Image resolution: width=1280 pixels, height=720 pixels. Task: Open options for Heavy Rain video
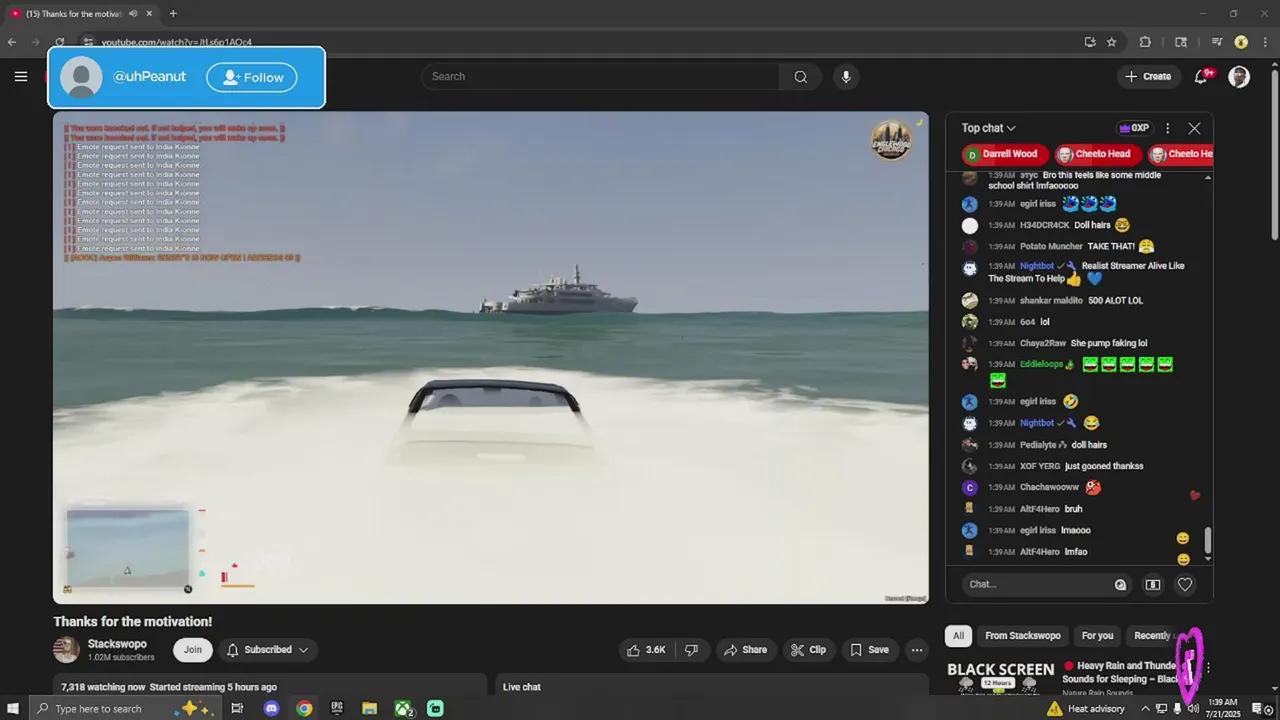[x=1208, y=667]
